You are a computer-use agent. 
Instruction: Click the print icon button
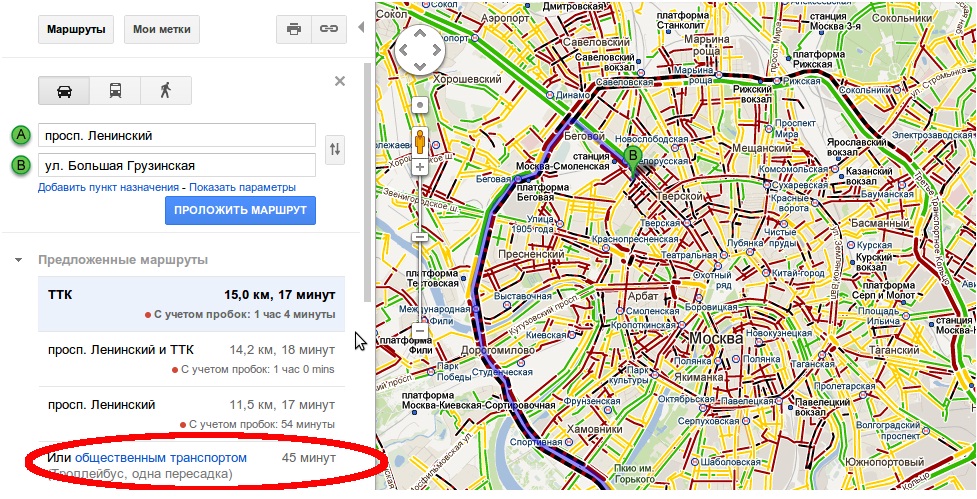click(x=294, y=29)
